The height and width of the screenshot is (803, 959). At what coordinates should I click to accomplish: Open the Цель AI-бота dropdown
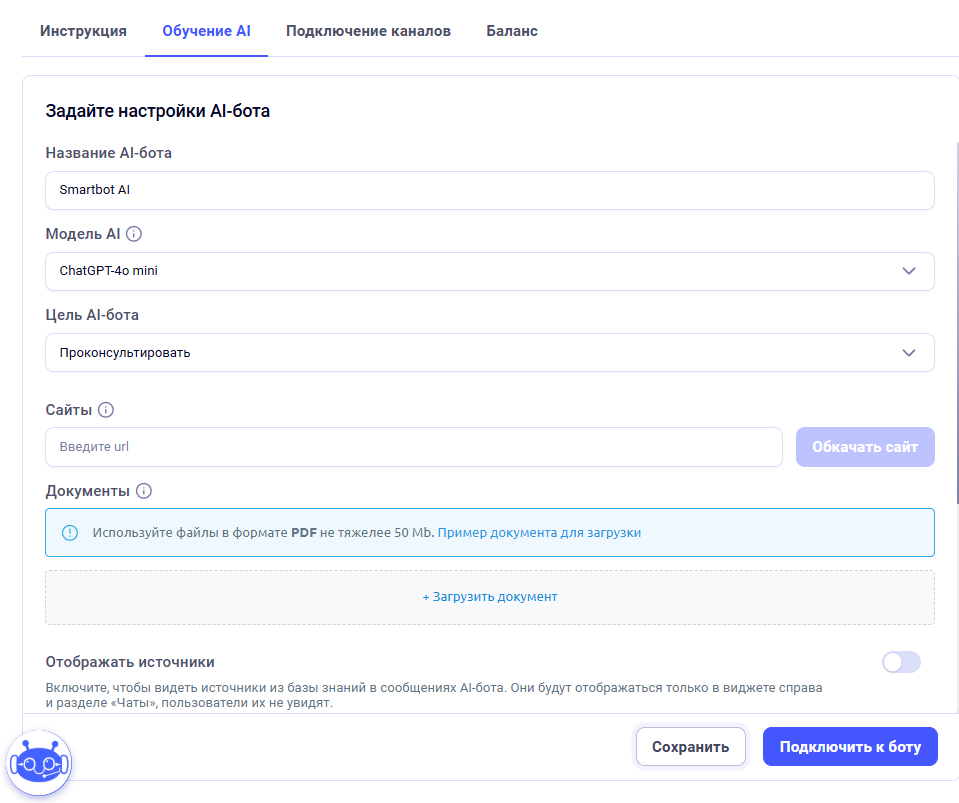[x=489, y=352]
